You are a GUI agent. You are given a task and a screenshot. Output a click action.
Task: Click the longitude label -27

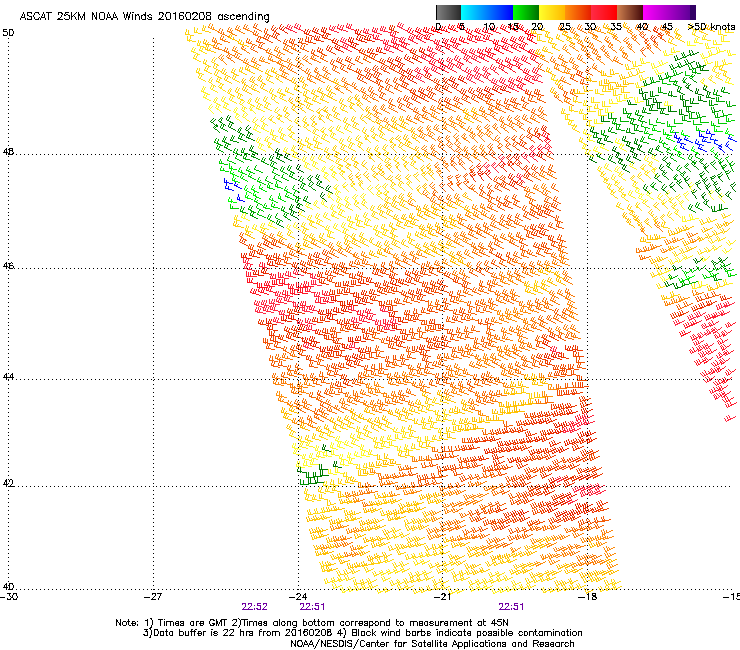(153, 597)
